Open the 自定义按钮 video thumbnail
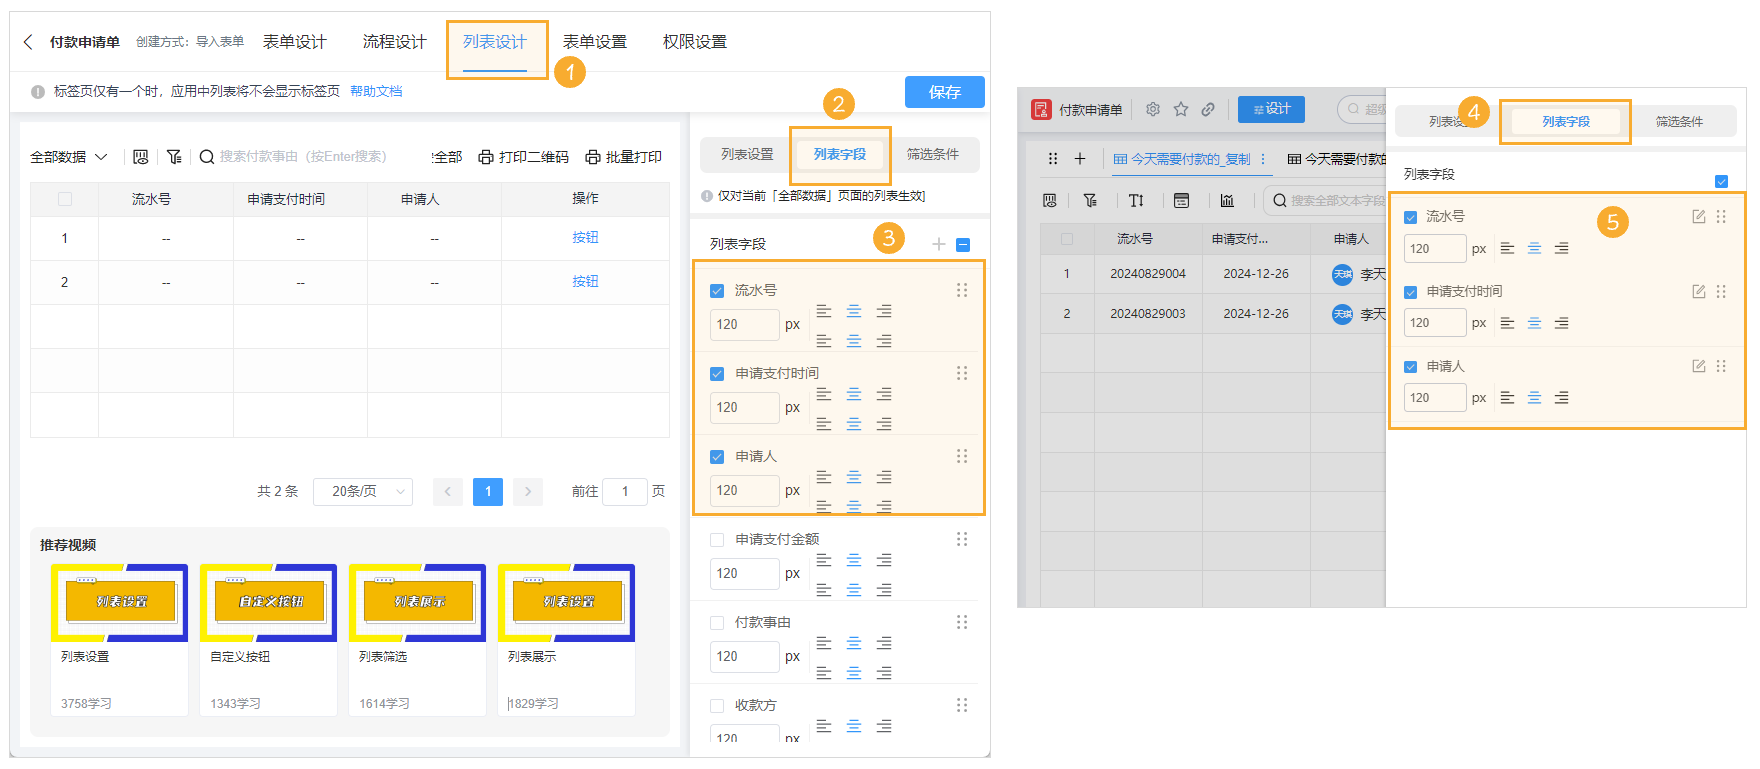1760x769 pixels. (269, 603)
